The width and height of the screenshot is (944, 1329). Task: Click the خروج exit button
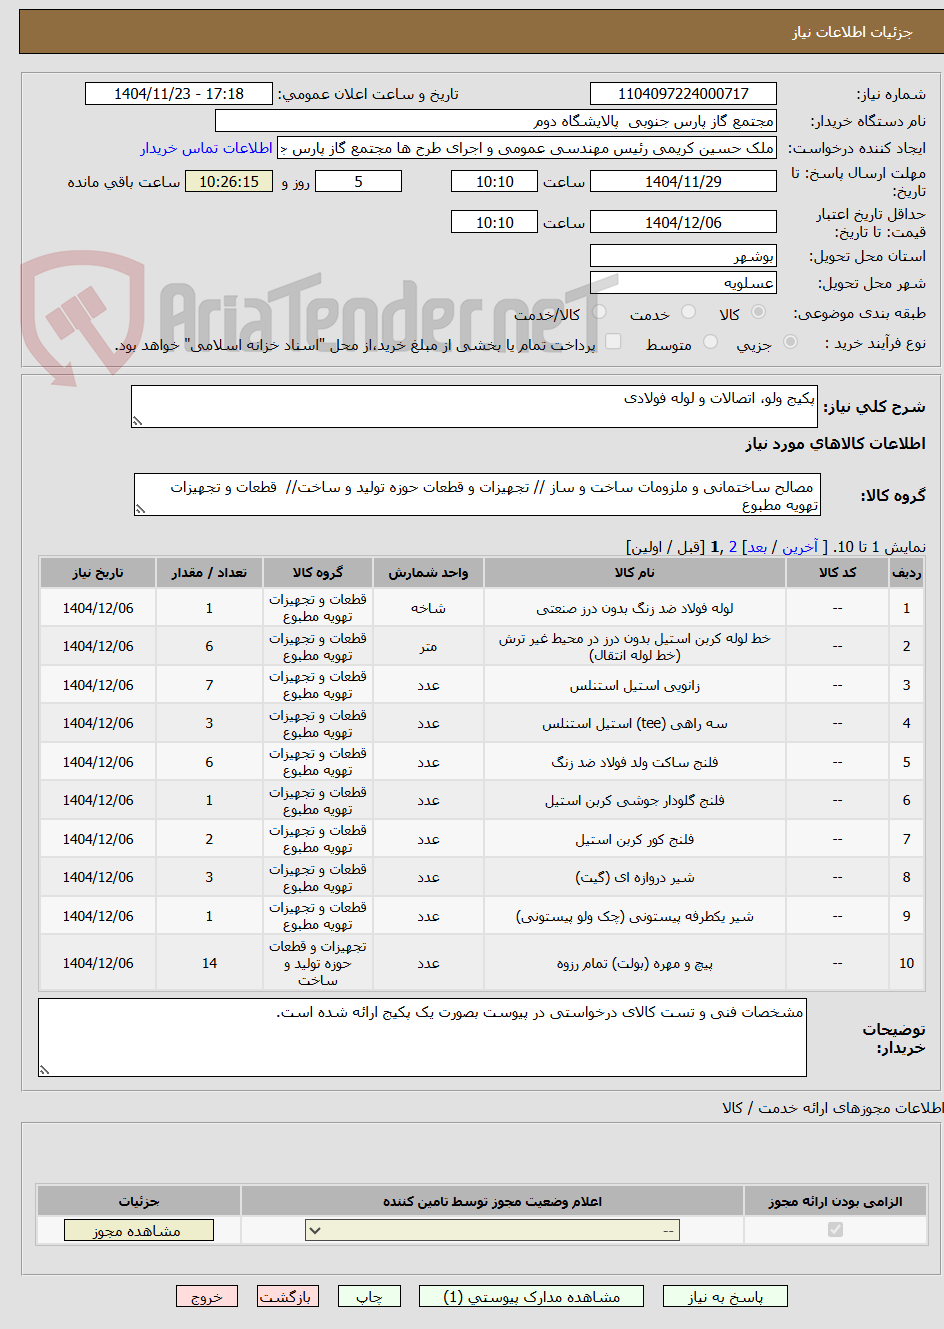(x=207, y=1296)
